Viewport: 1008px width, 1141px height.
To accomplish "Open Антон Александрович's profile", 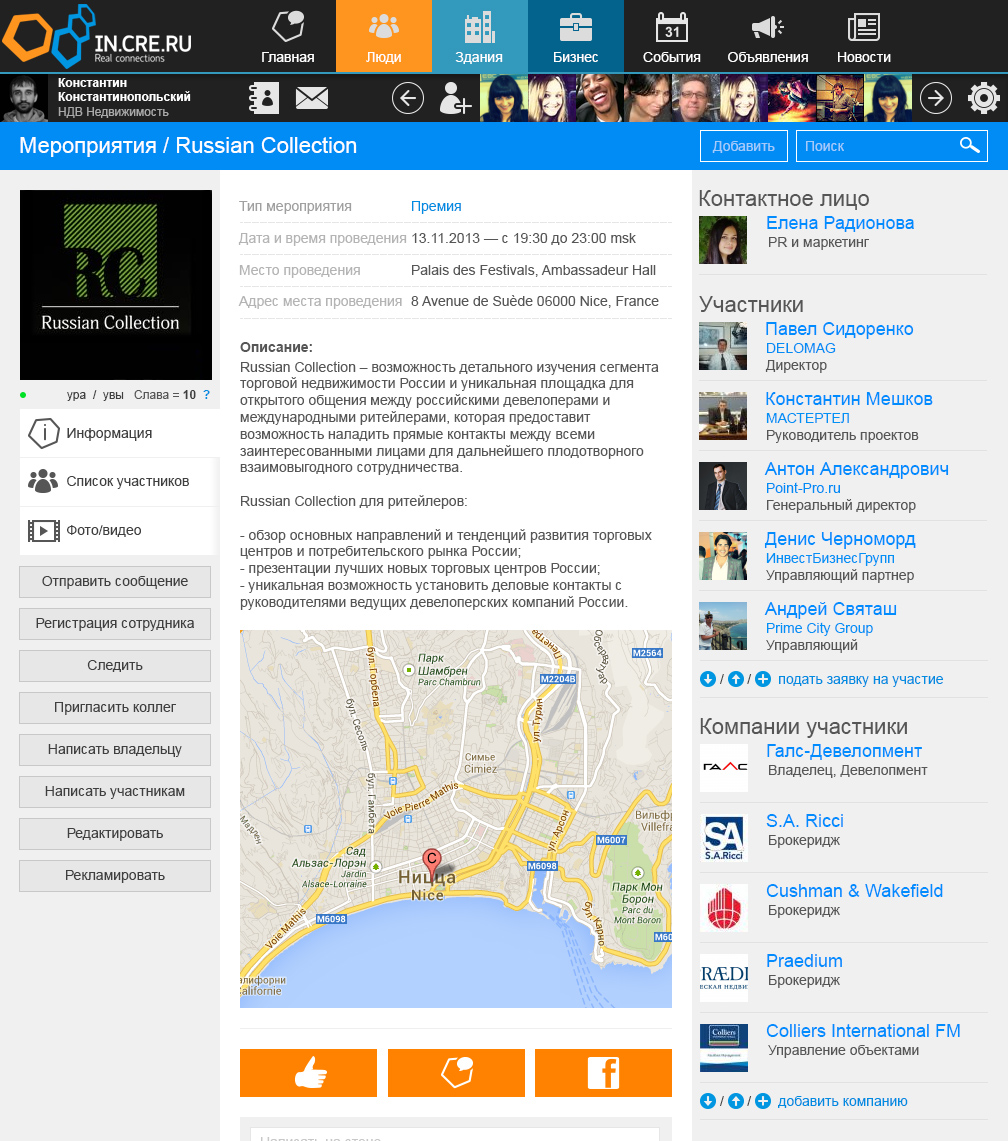I will click(857, 469).
